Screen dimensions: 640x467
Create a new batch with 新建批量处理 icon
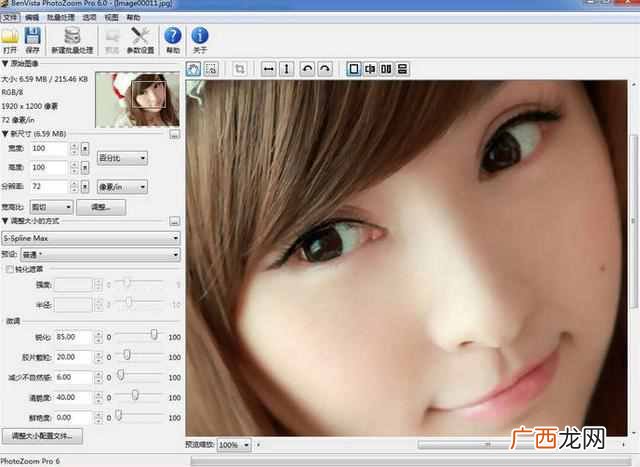click(x=72, y=40)
